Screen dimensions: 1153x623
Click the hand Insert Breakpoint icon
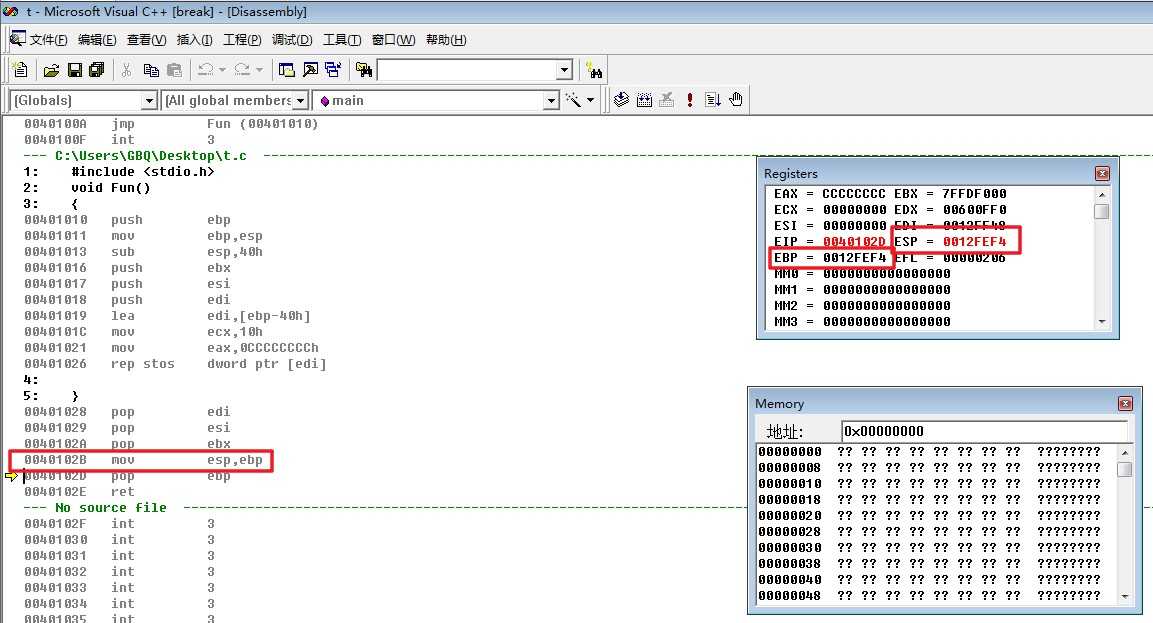tap(736, 99)
